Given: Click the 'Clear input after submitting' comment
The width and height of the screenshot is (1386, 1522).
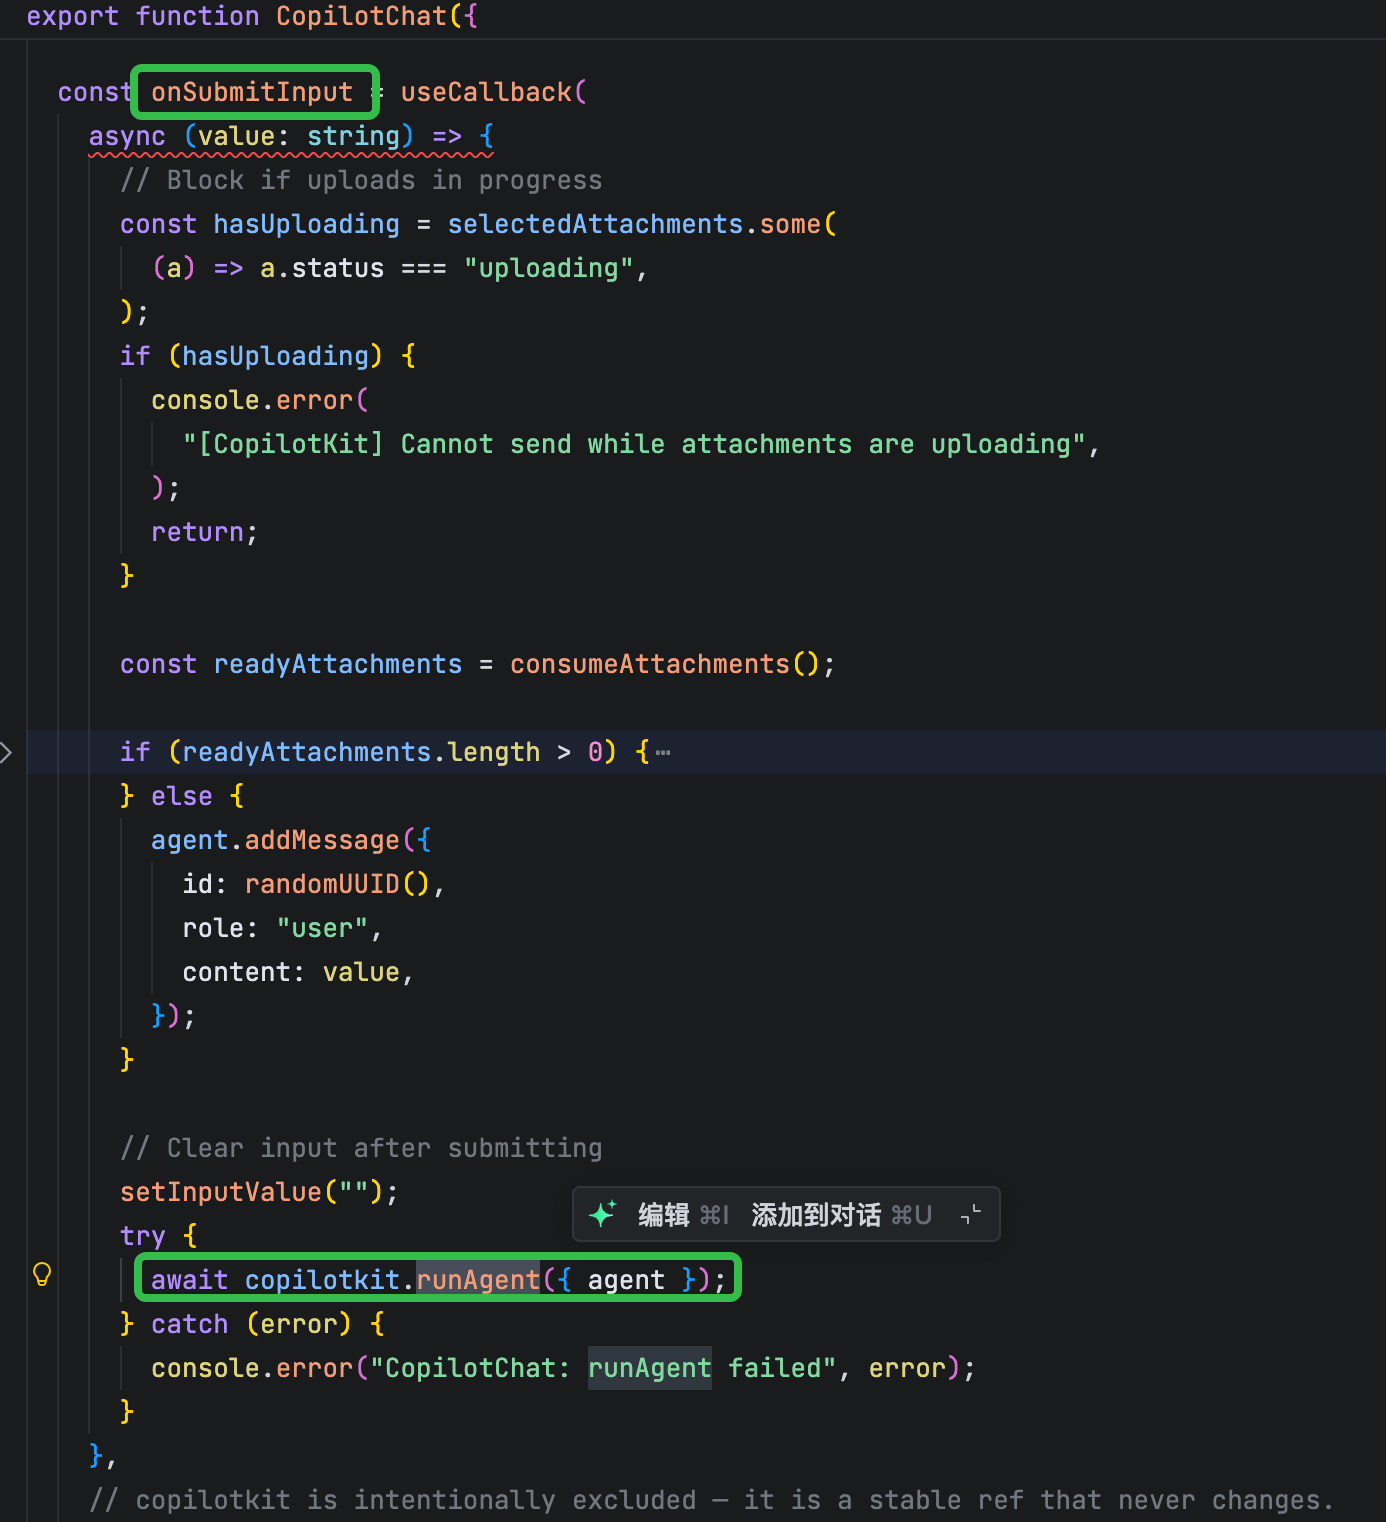Looking at the screenshot, I should (x=361, y=1148).
